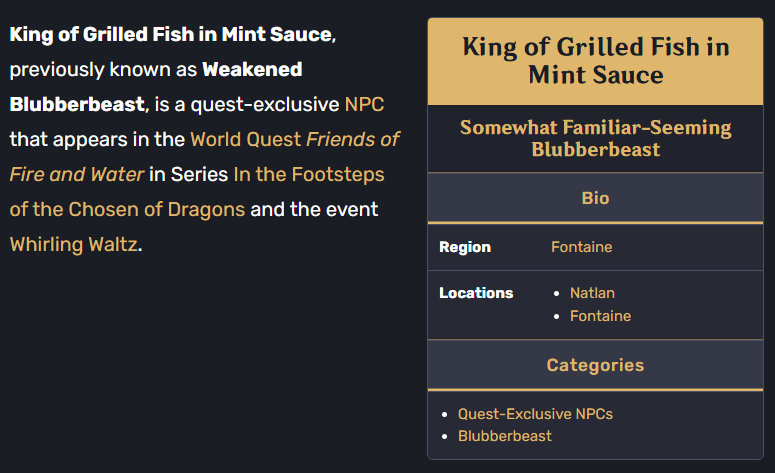Open the NPC link in the intro paragraph
Image resolution: width=775 pixels, height=473 pixels.
pyautogui.click(x=364, y=105)
